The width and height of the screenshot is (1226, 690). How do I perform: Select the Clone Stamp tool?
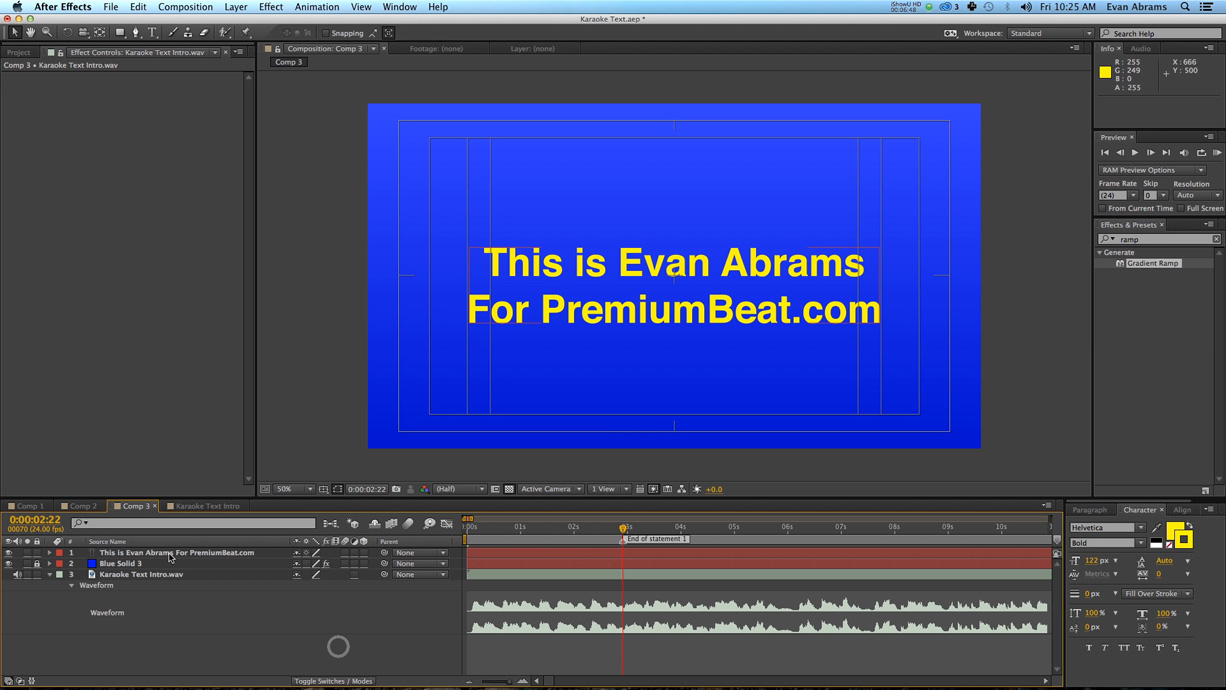click(188, 32)
